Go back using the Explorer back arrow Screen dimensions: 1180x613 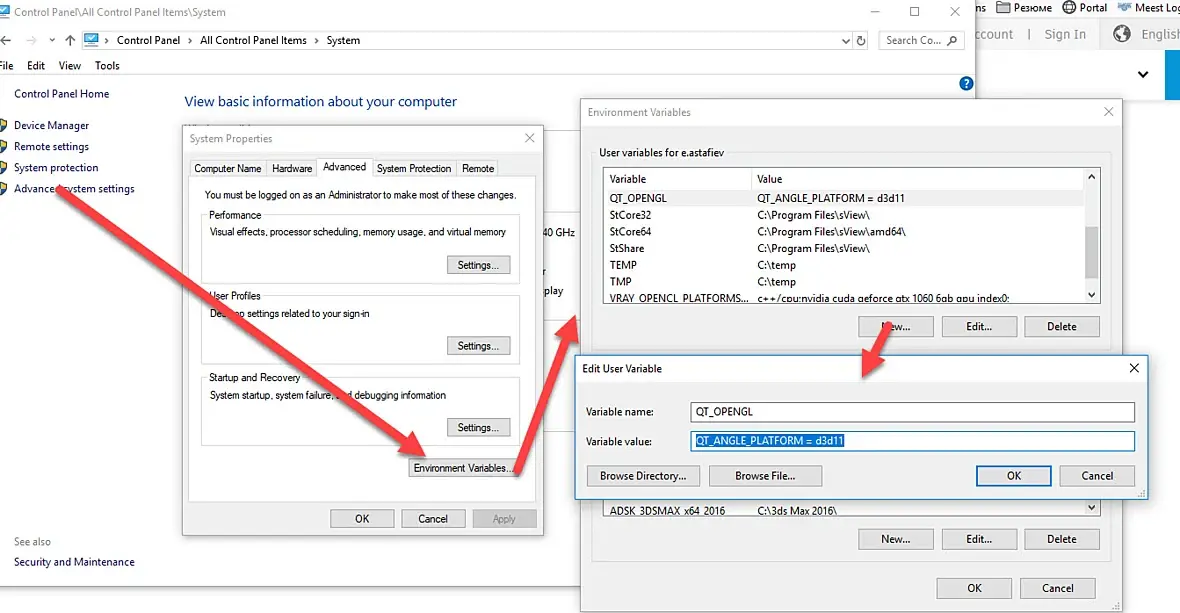point(6,41)
